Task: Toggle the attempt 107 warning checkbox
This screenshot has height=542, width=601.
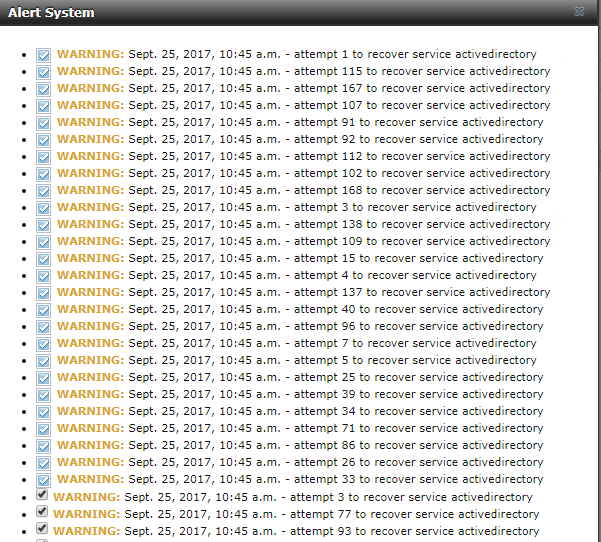Action: 43,106
